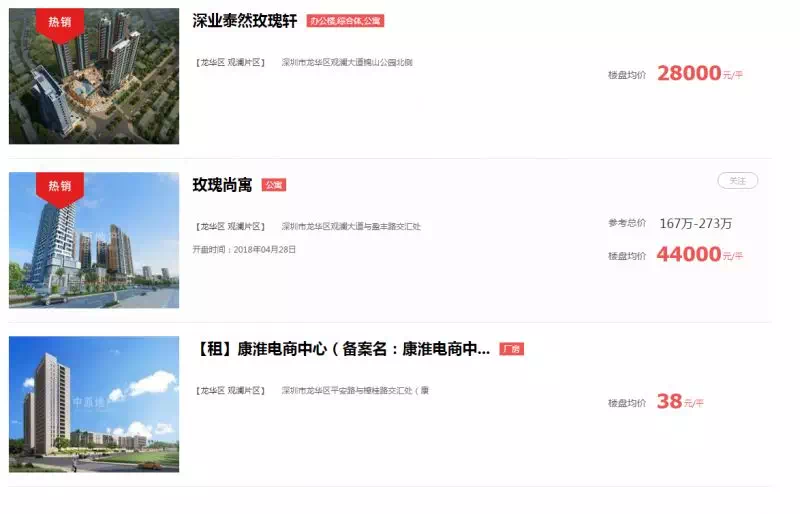Open the 【租】康淮电商中心 listing title
Screen dimensions: 800x514
343,349
